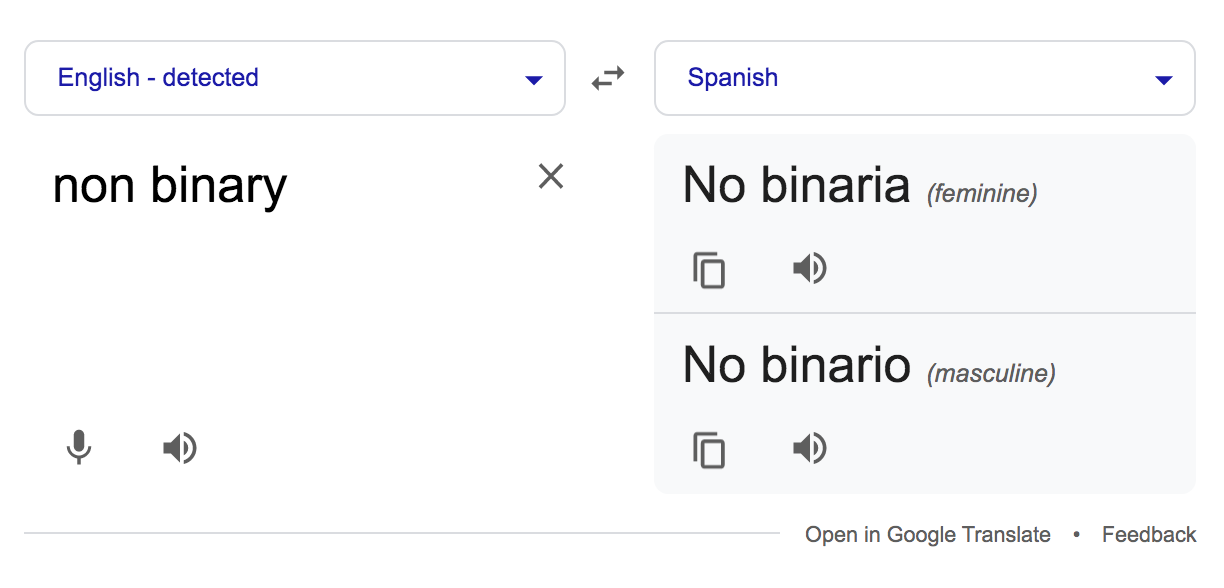Send feedback via the Feedback link
The image size is (1224, 588).
point(1149,535)
